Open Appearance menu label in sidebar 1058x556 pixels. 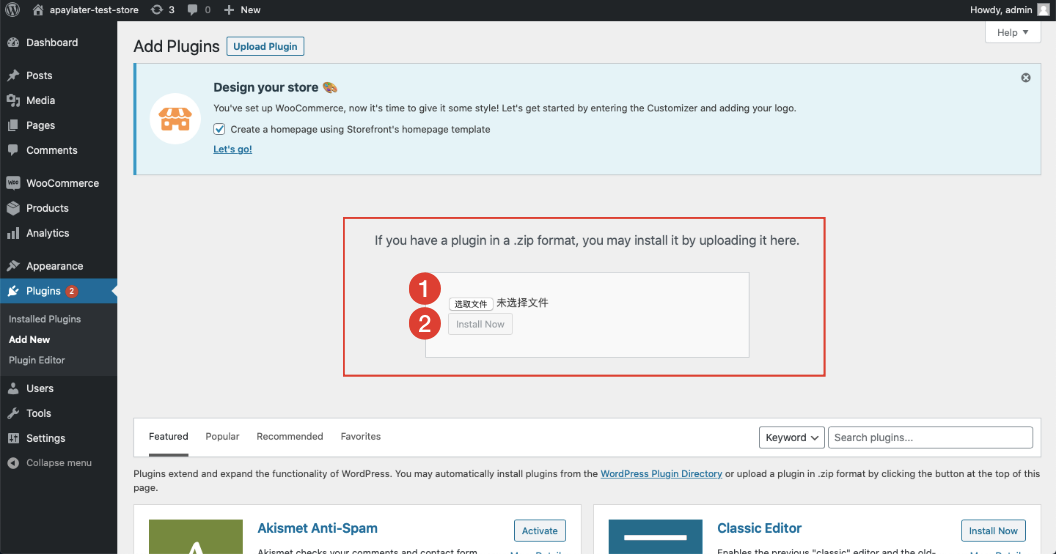click(x=55, y=266)
